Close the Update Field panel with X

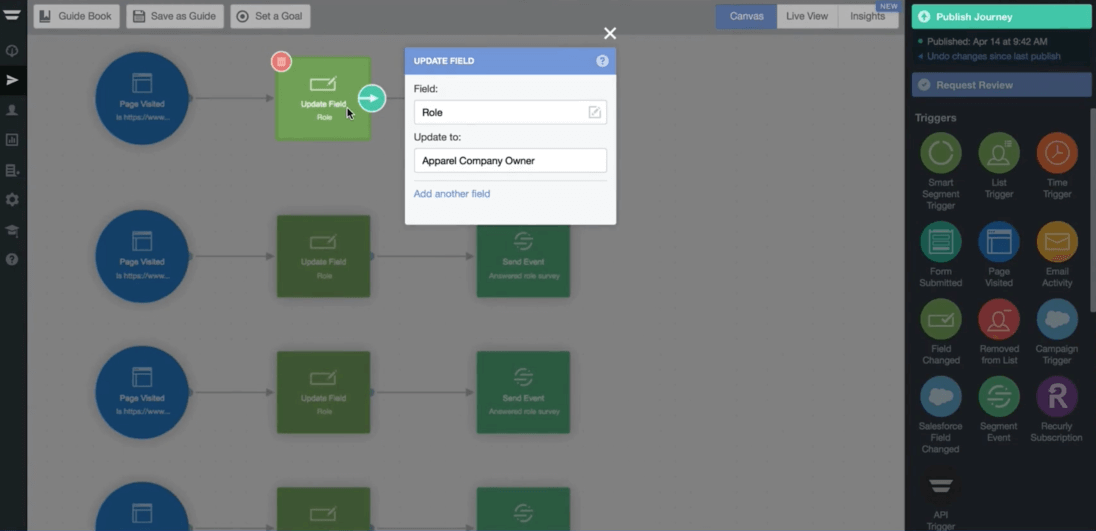click(x=610, y=34)
